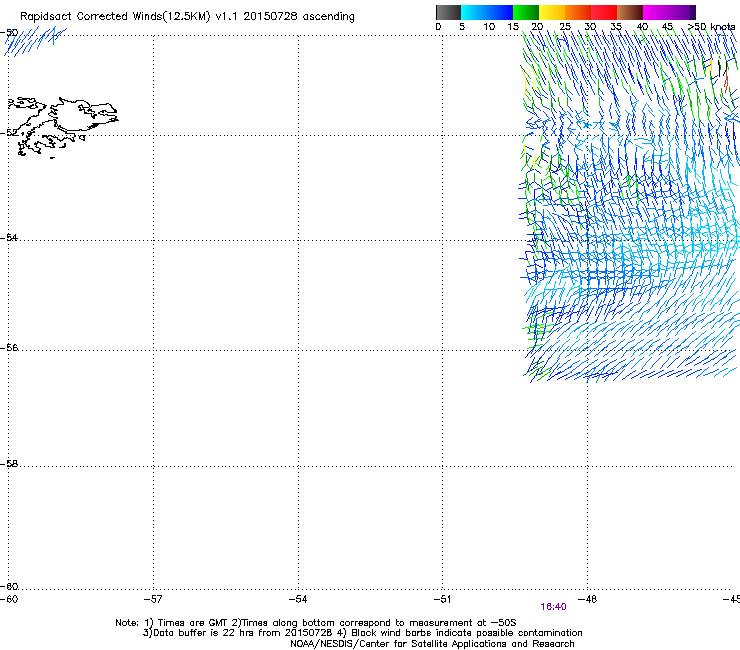Image resolution: width=740 pixels, height=650 pixels.
Task: Click the cyan-blue 5-15 knots legend segment
Action: (x=487, y=12)
